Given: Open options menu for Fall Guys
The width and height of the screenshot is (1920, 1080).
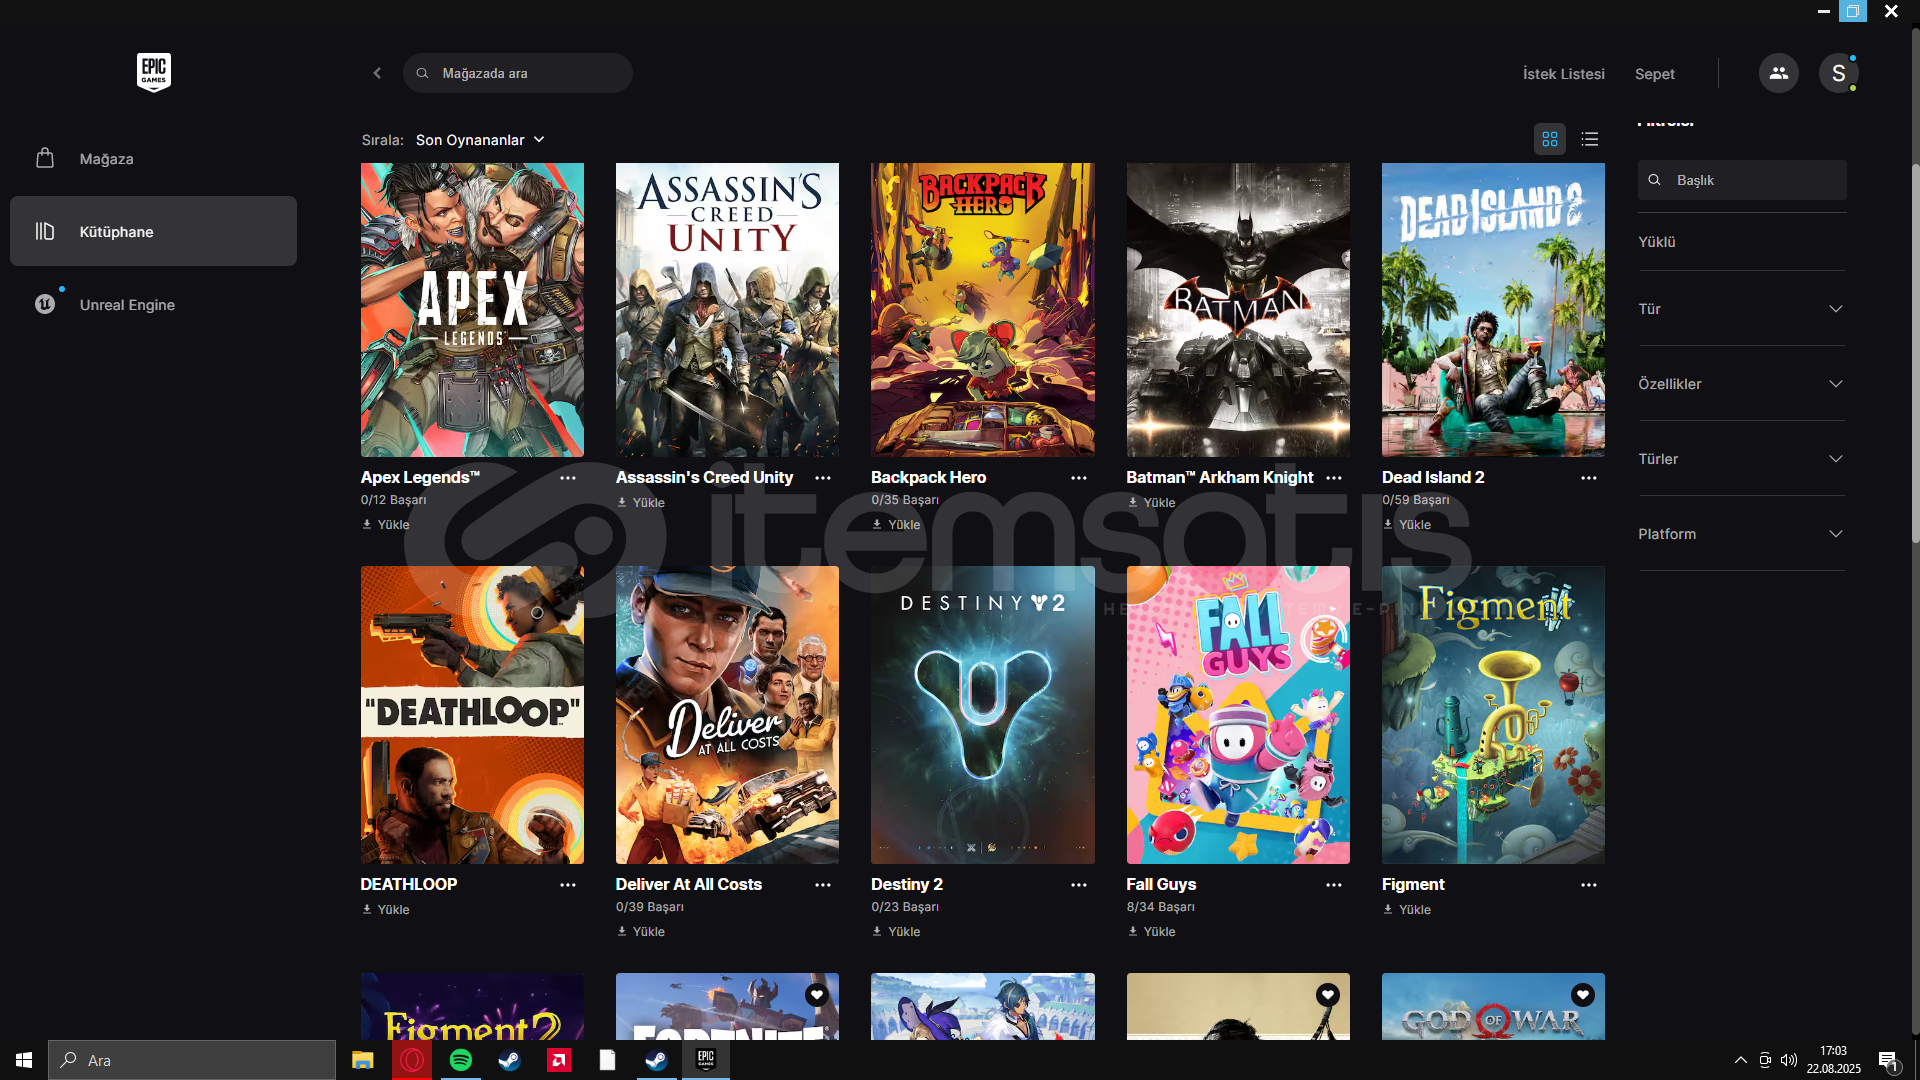Looking at the screenshot, I should [1334, 885].
